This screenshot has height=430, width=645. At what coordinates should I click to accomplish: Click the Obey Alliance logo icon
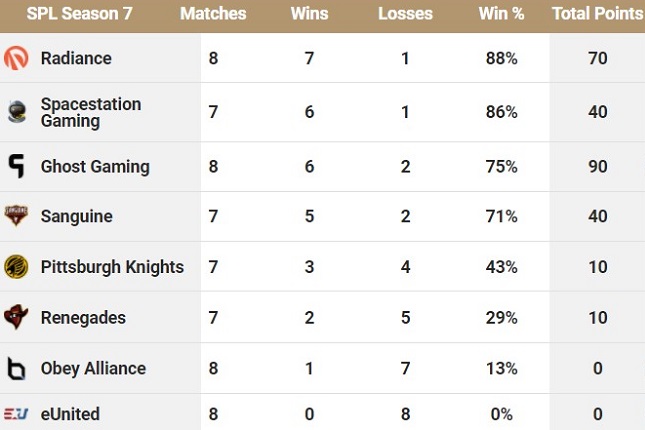point(16,368)
